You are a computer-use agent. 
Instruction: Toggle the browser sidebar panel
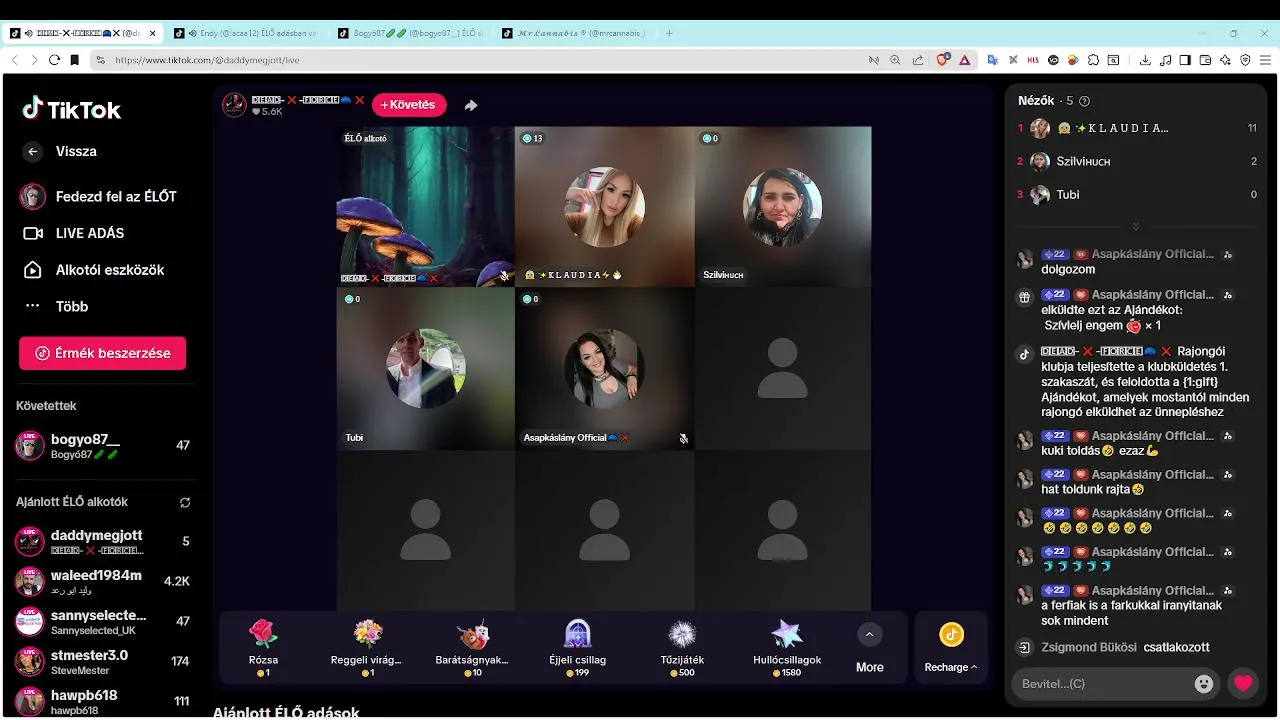click(x=1185, y=60)
